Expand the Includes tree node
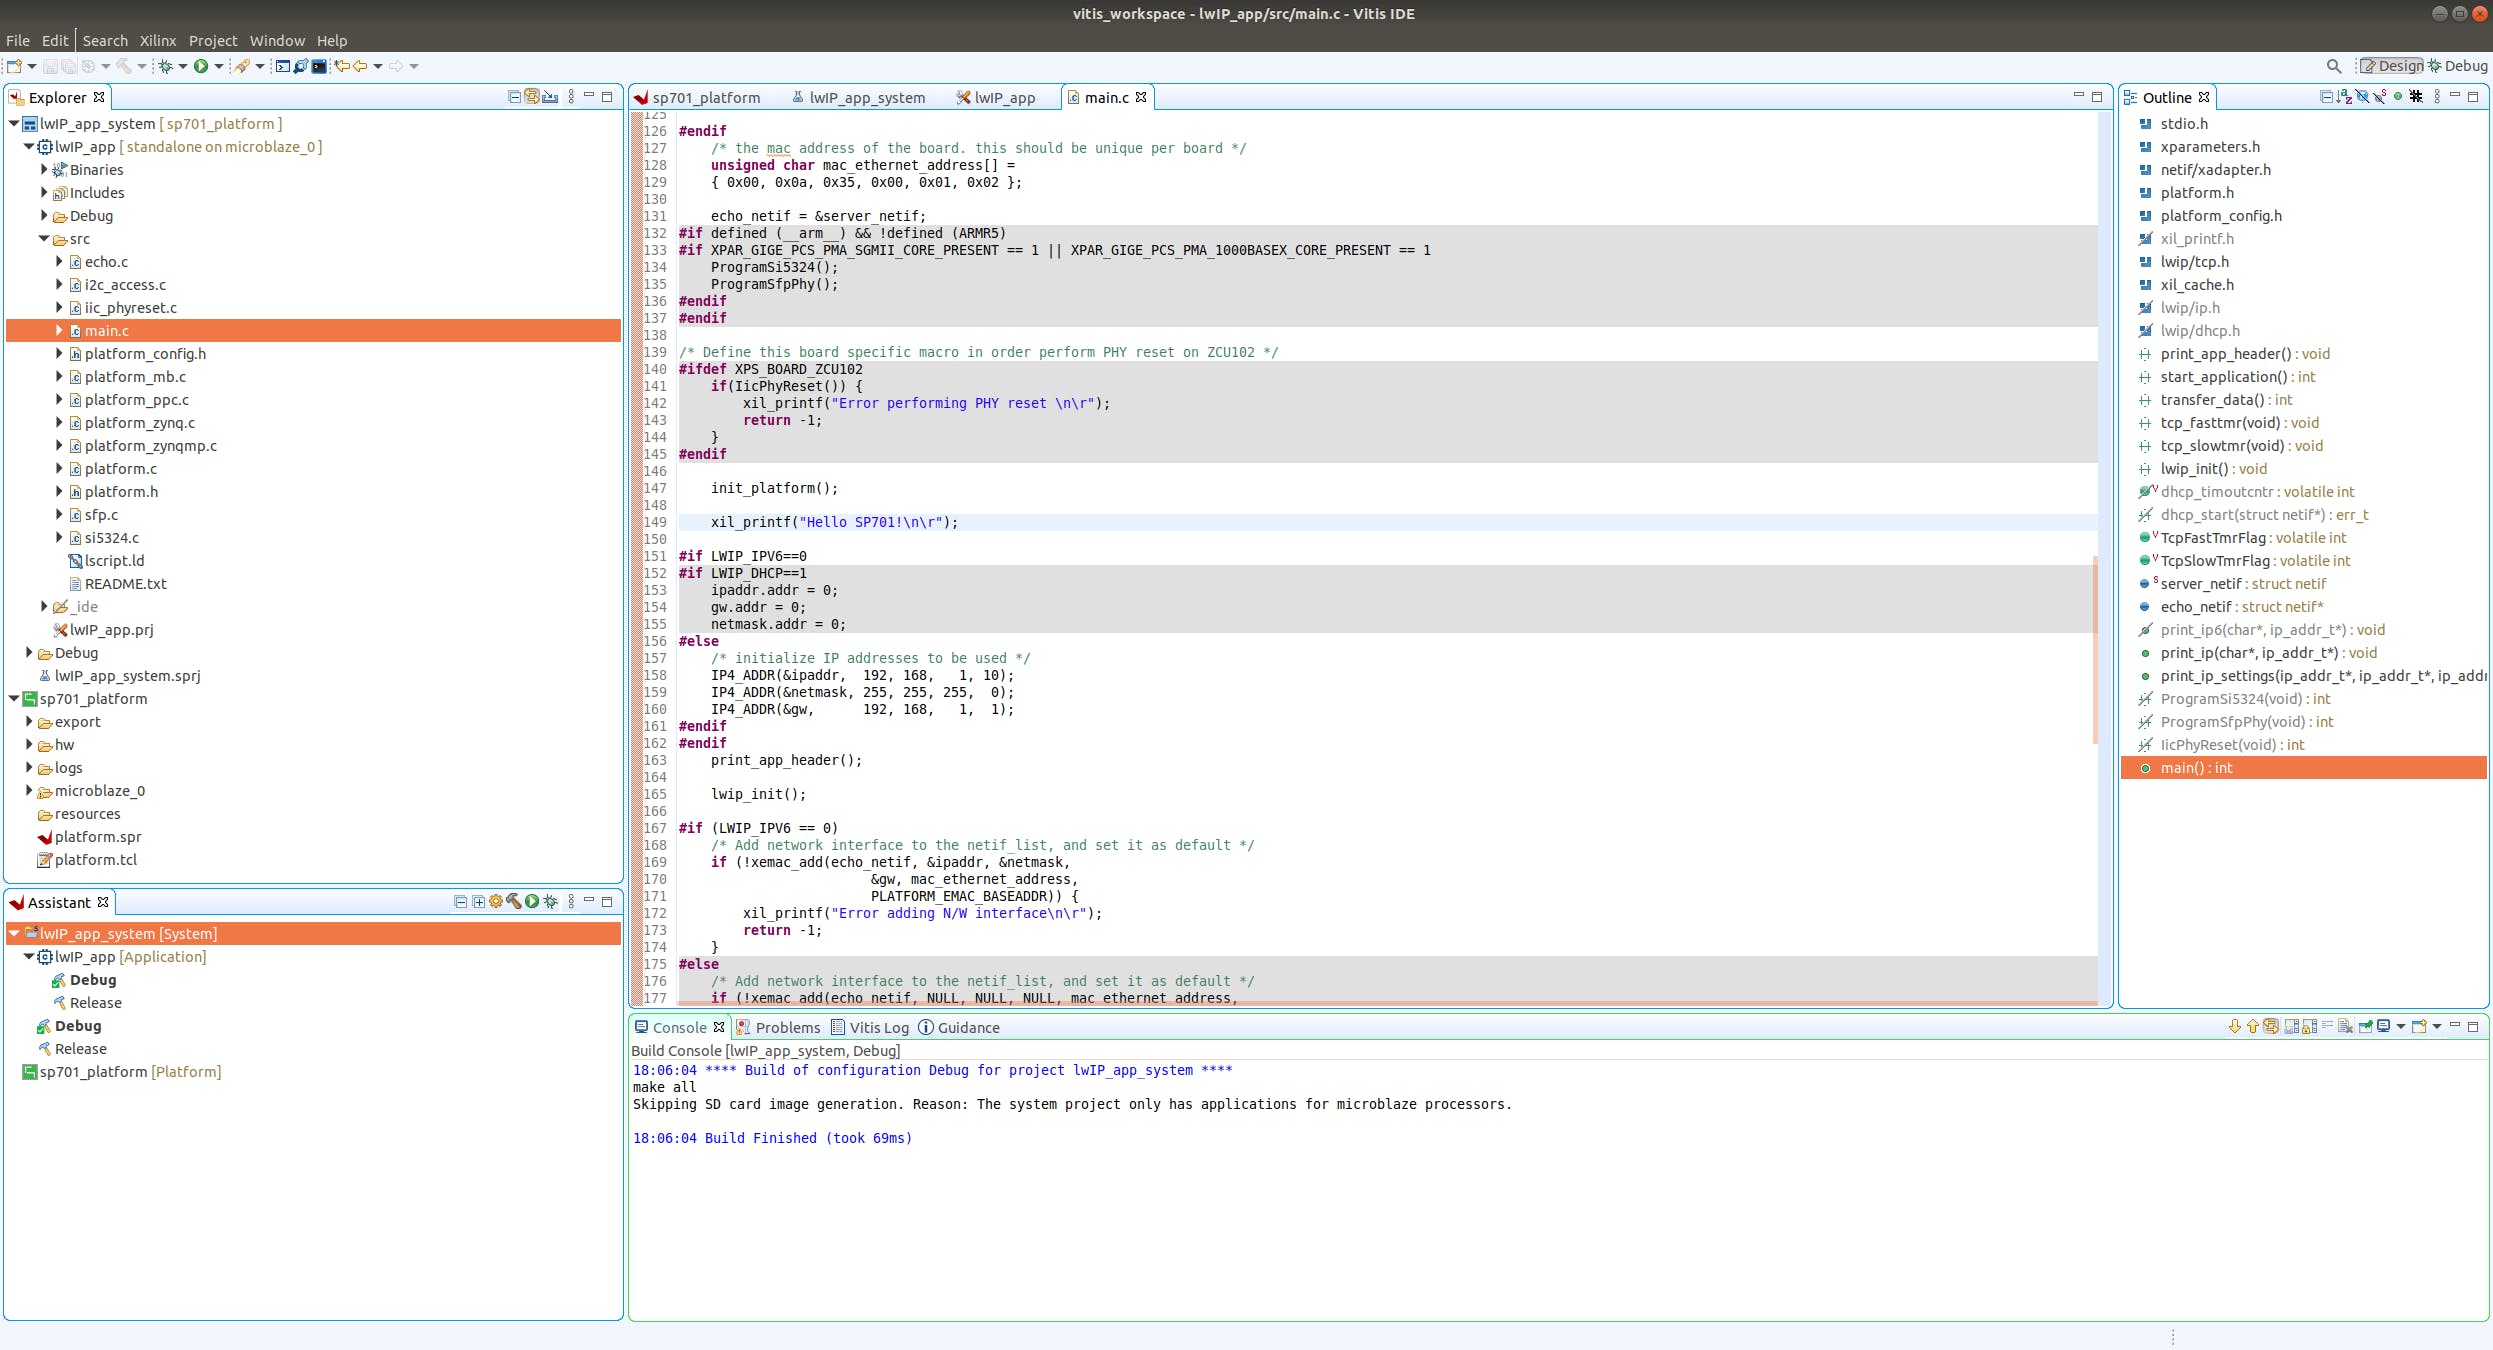The width and height of the screenshot is (2493, 1350). (43, 193)
